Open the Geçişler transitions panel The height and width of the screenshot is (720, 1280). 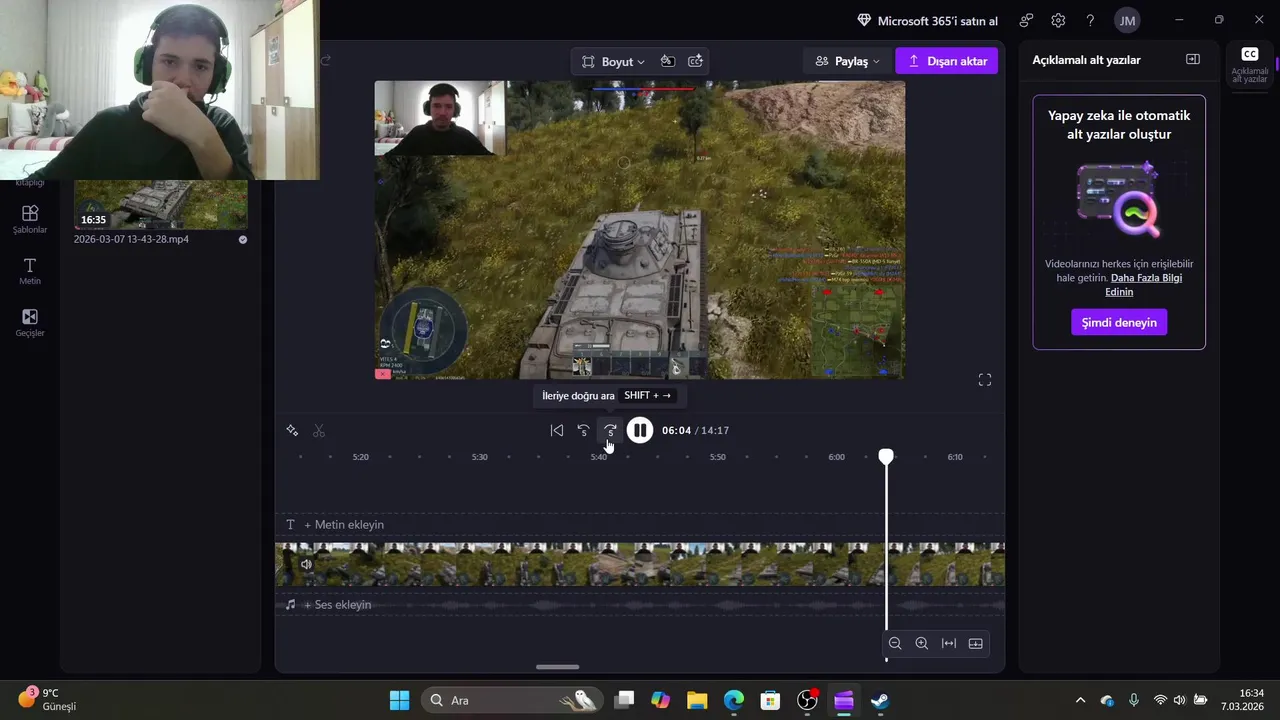(x=30, y=322)
